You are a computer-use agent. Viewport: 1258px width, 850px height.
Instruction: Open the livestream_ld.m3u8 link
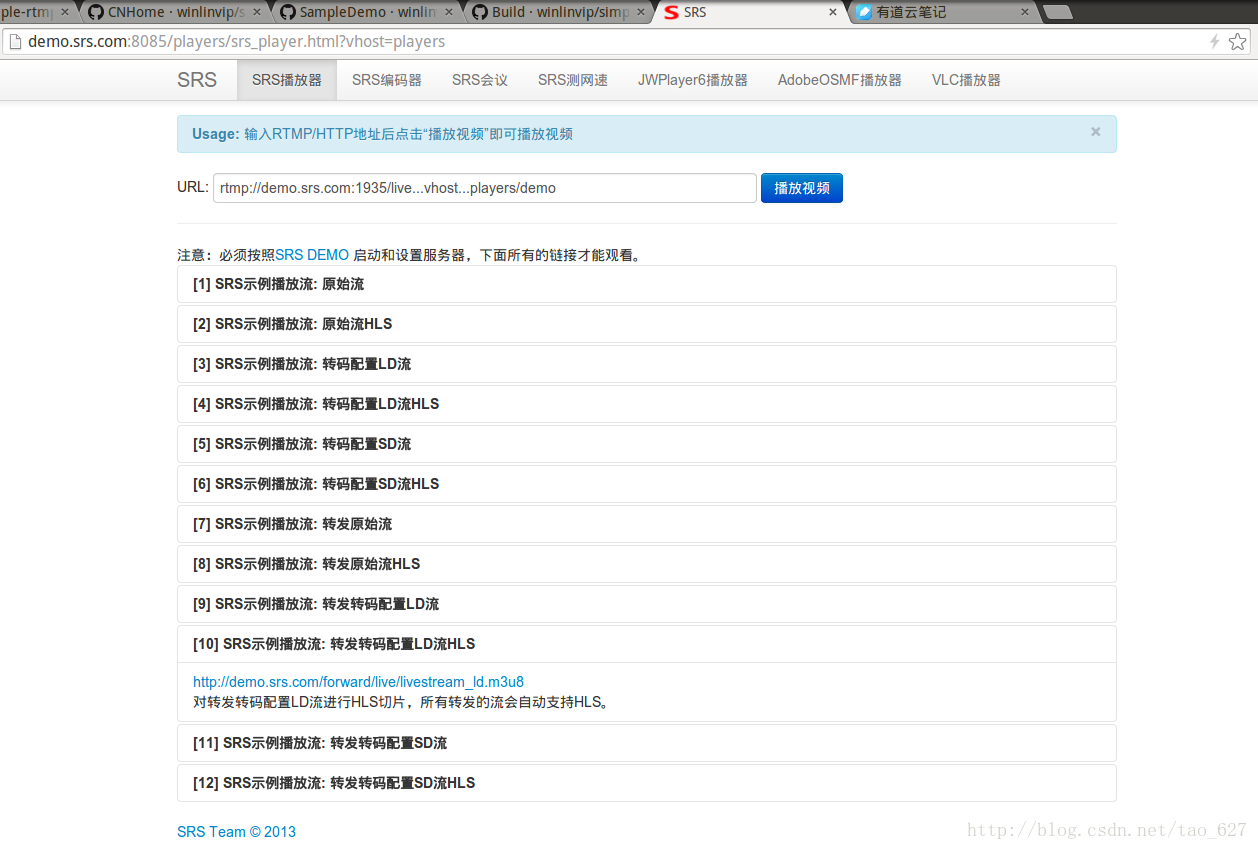(358, 682)
